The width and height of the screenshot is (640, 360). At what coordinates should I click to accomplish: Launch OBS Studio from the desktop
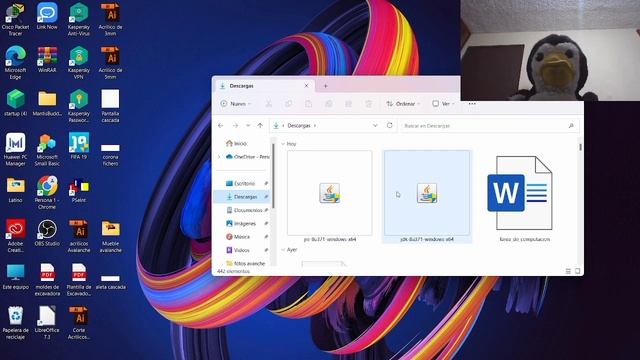click(x=47, y=233)
